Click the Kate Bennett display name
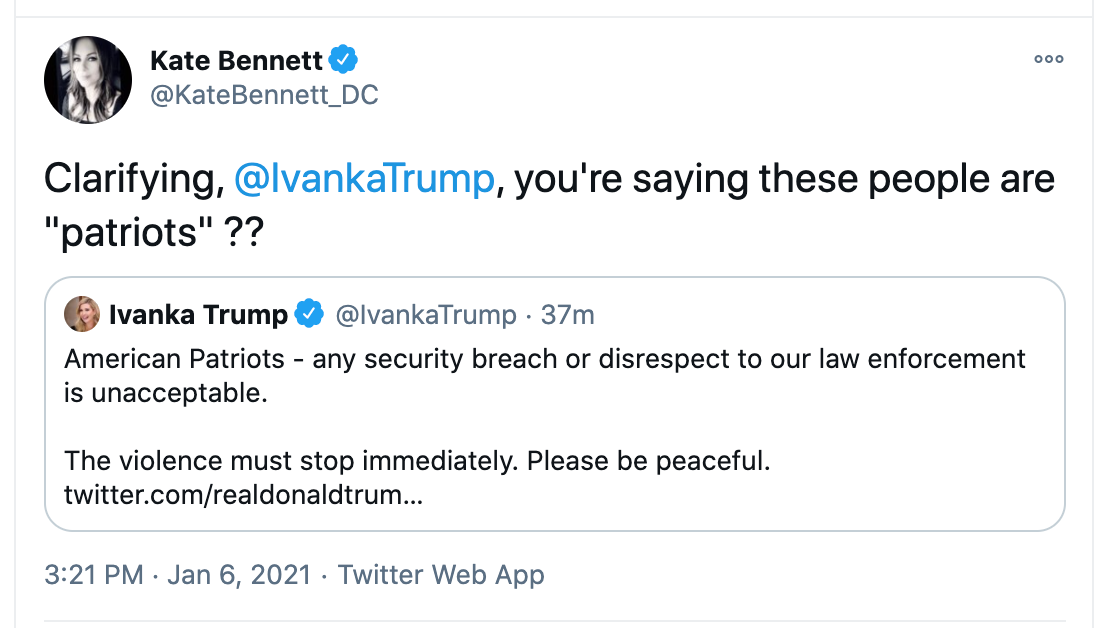1120x628 pixels. click(237, 59)
